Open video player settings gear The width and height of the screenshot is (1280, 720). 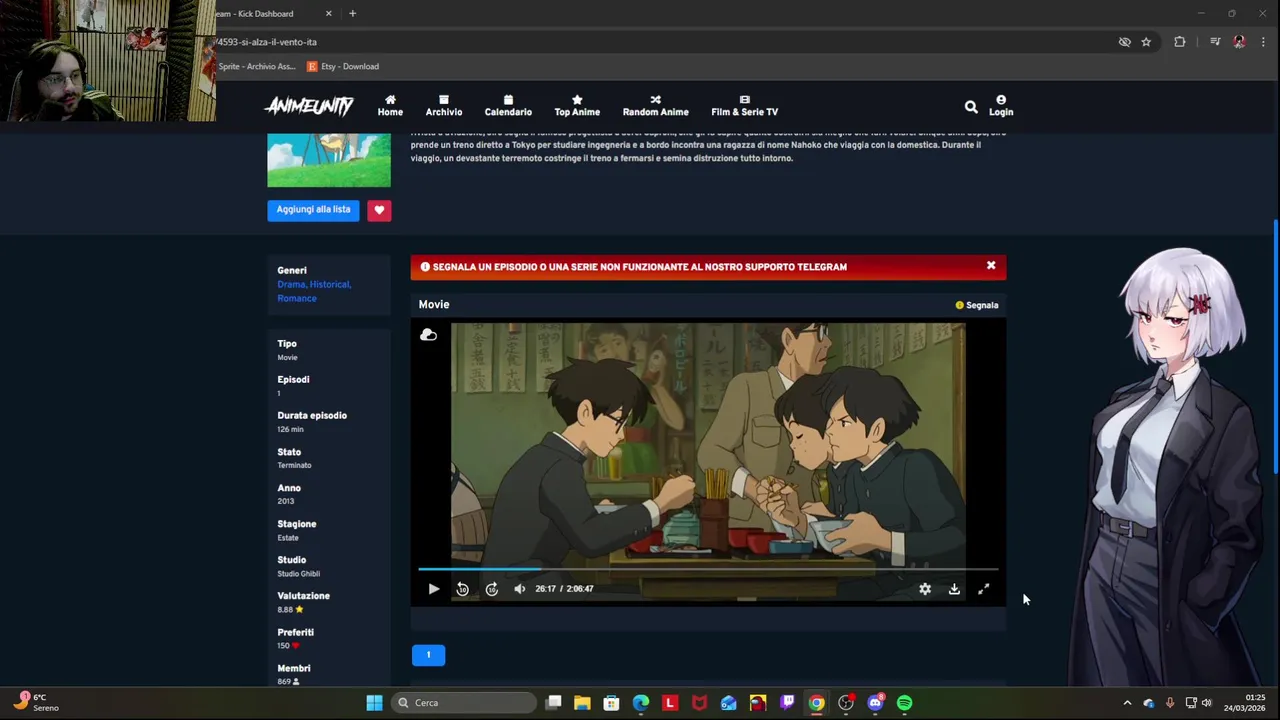click(x=925, y=589)
